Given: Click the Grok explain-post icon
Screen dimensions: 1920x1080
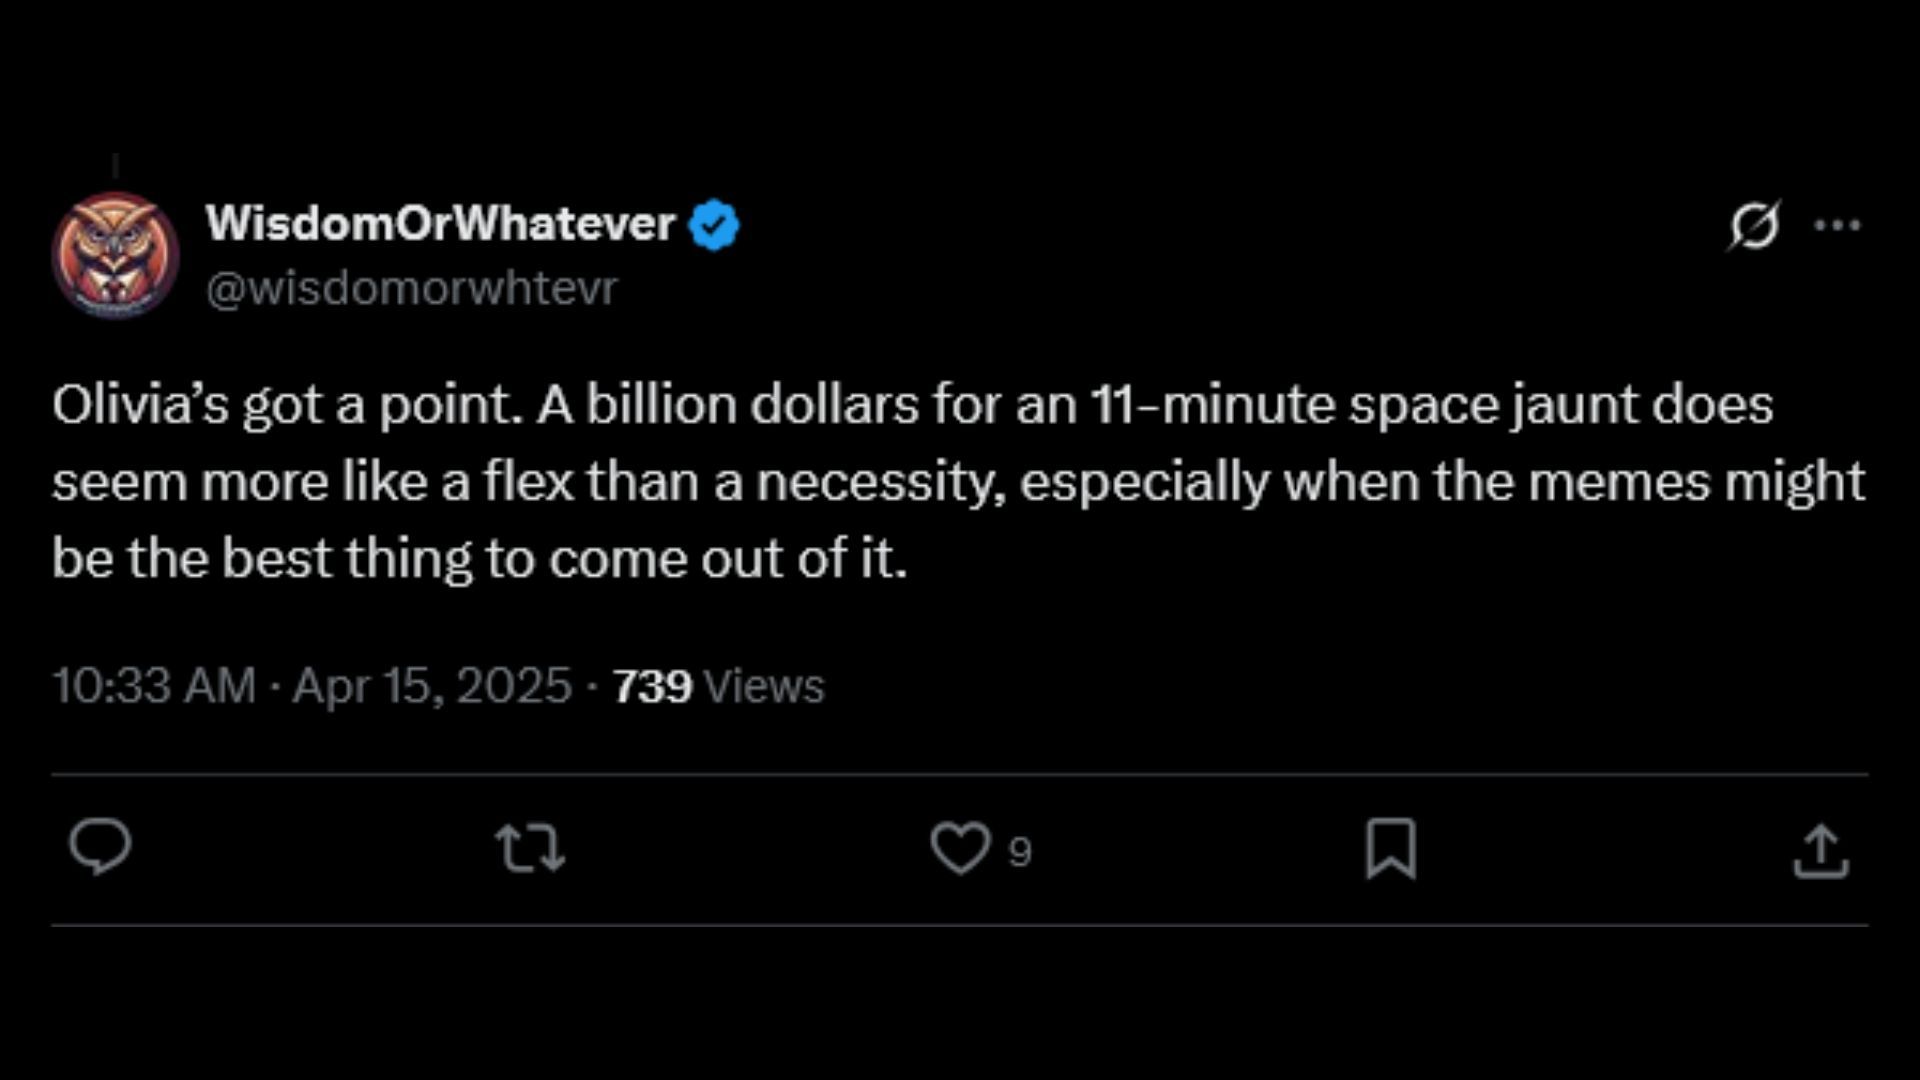Looking at the screenshot, I should (1754, 225).
